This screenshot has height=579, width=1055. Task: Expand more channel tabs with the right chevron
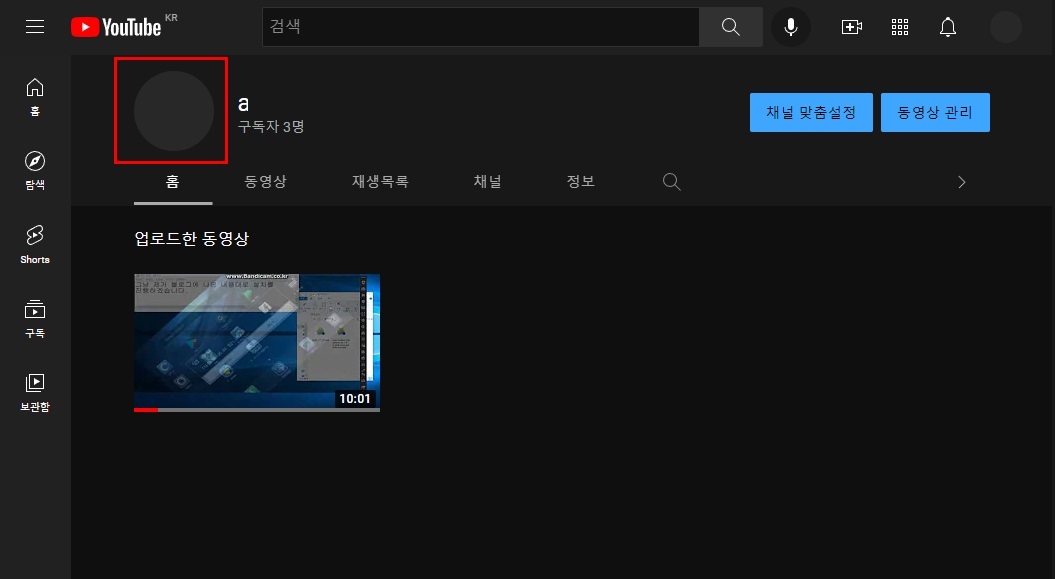961,181
